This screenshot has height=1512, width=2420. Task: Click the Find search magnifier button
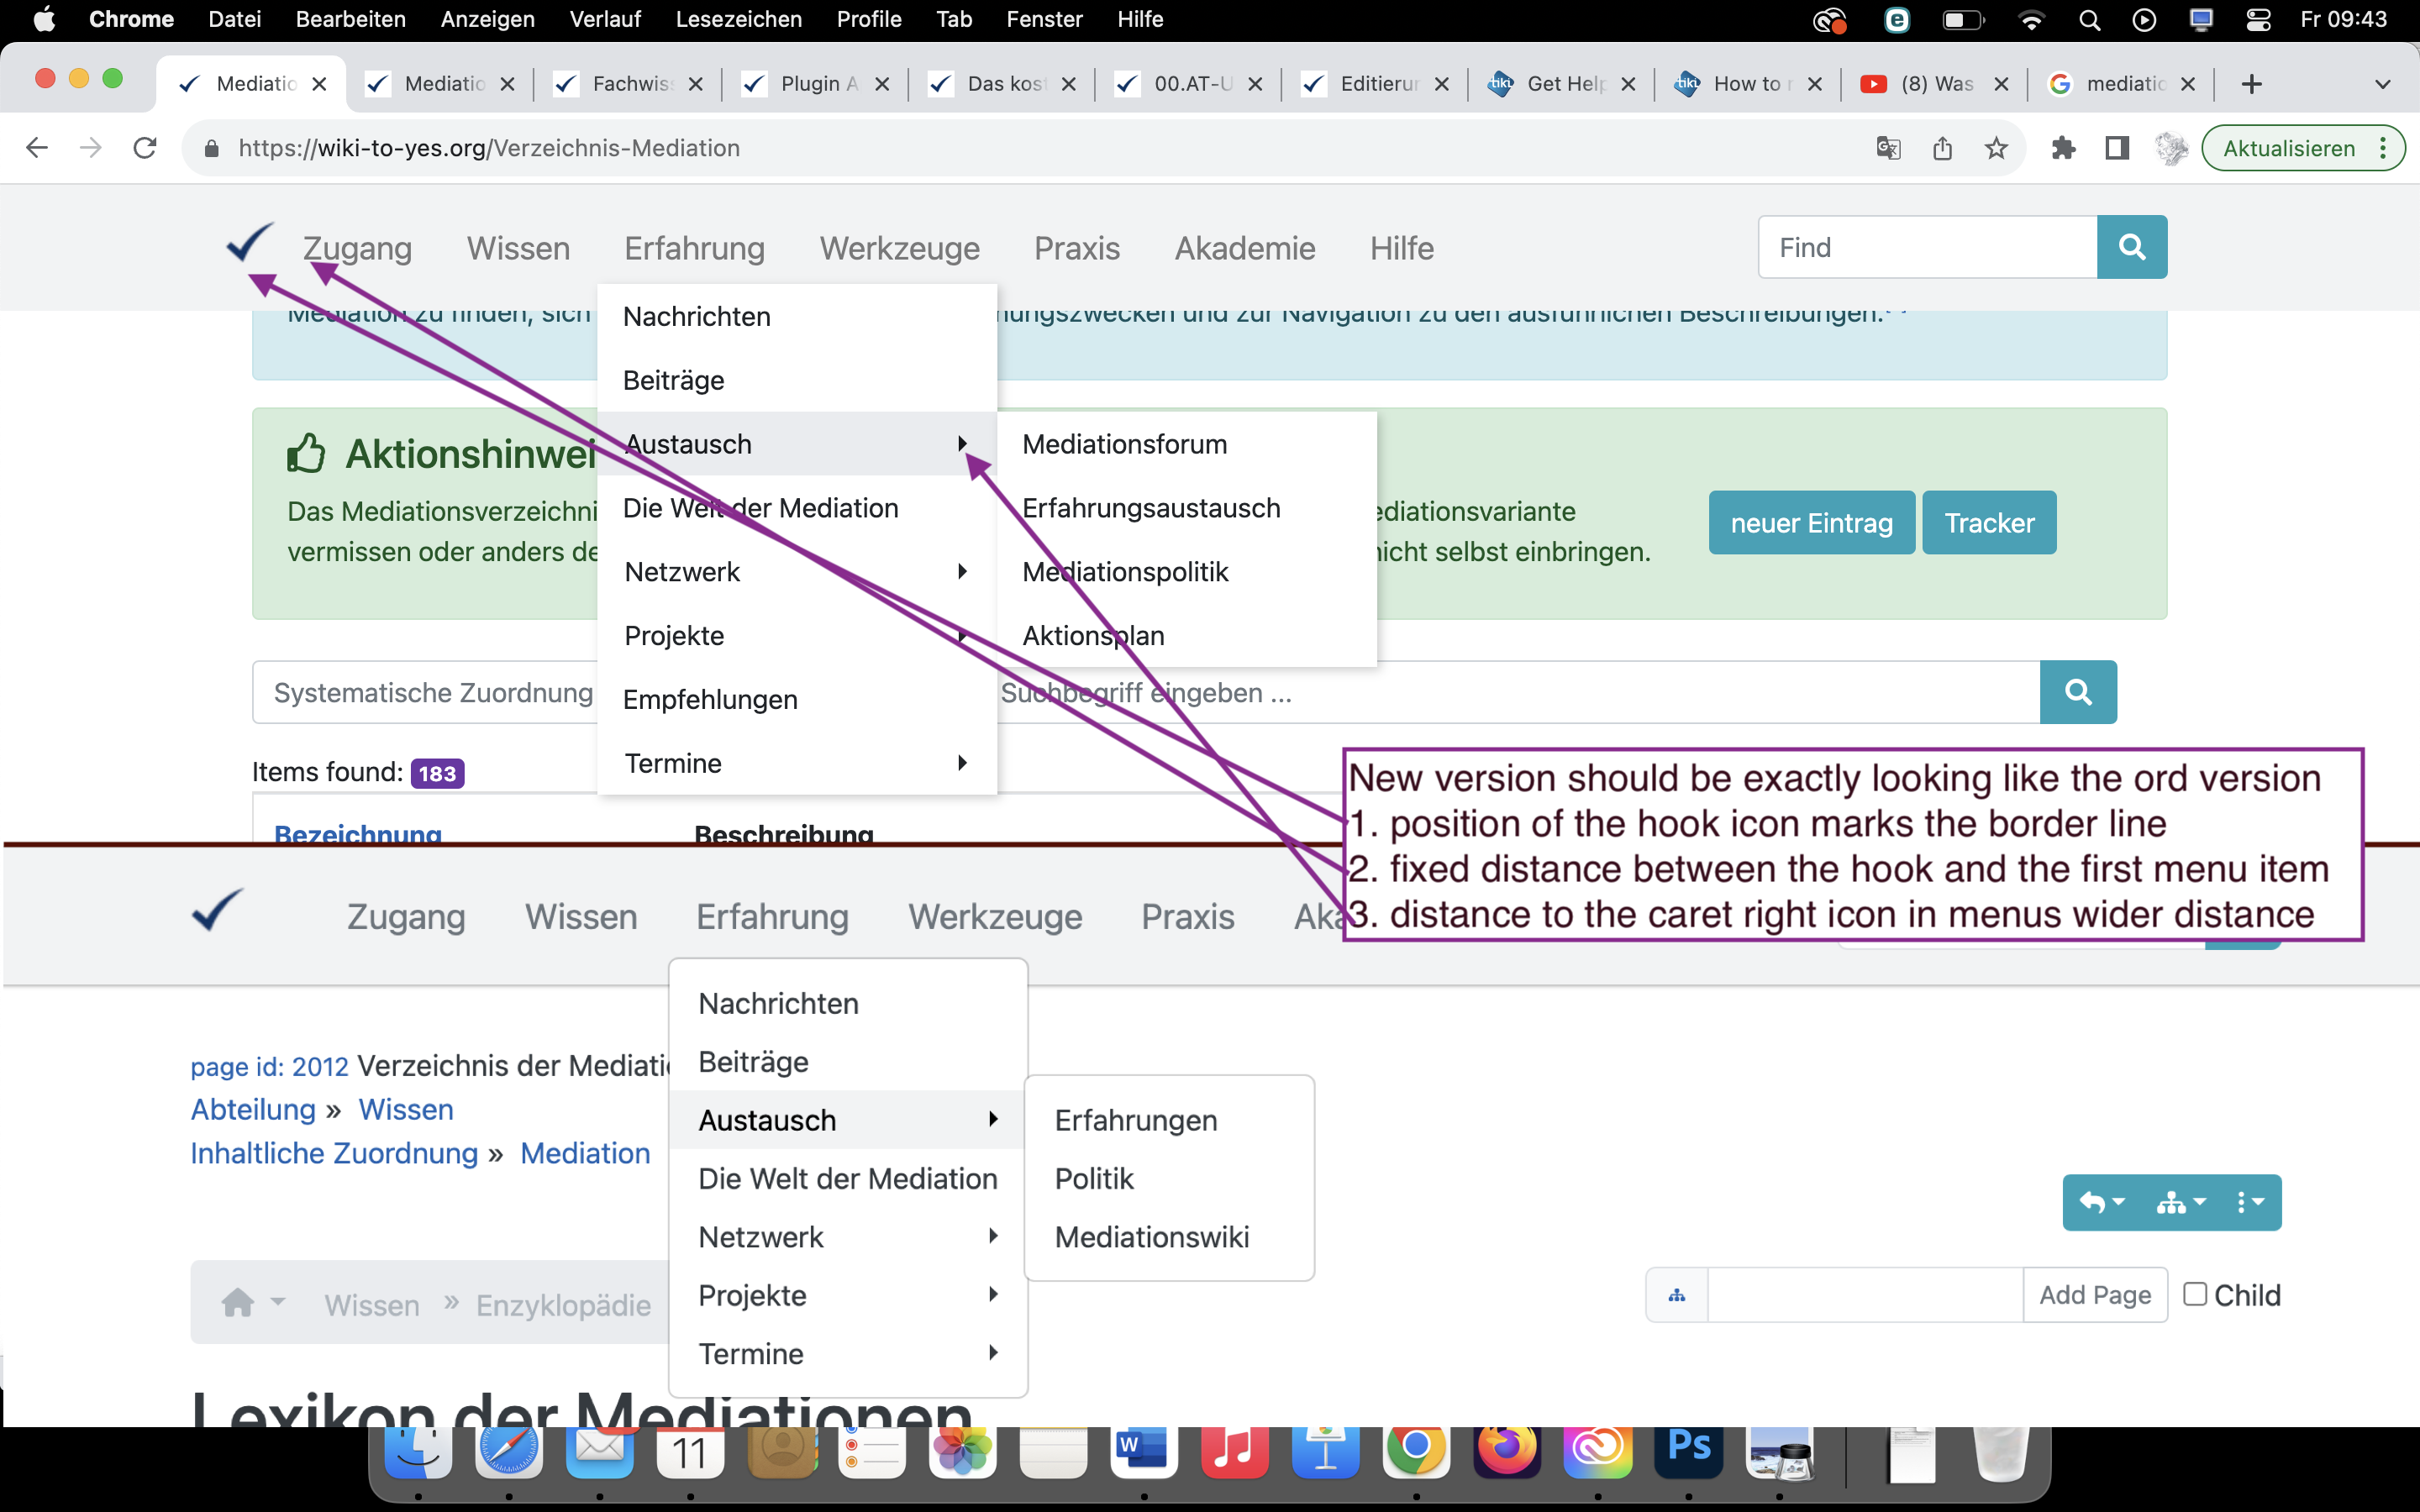2131,247
